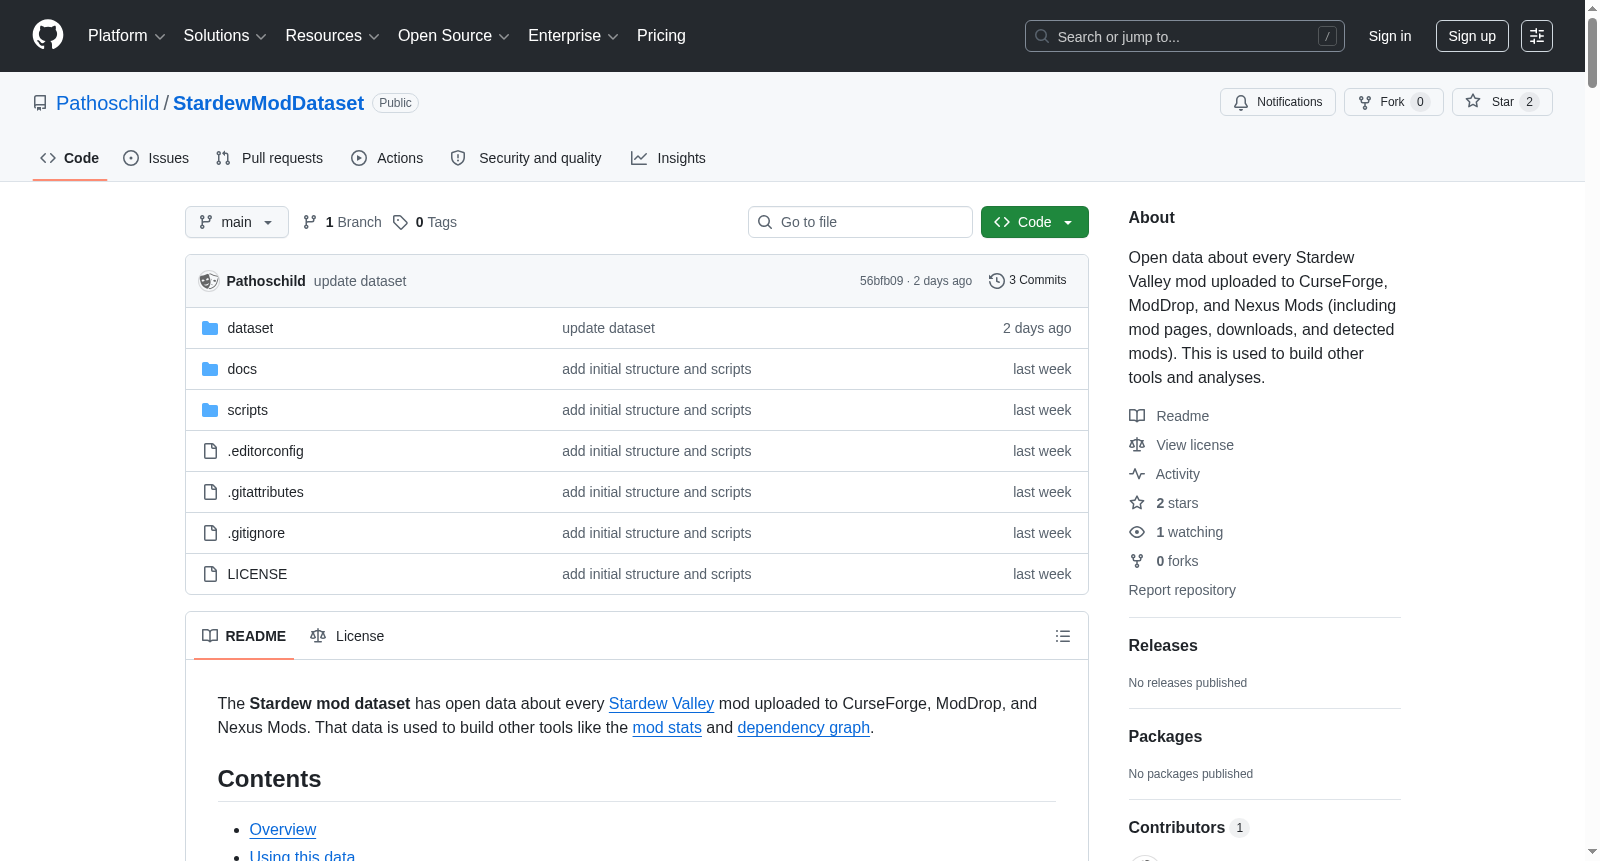Expand the Open Source menu
The height and width of the screenshot is (861, 1600).
point(454,36)
